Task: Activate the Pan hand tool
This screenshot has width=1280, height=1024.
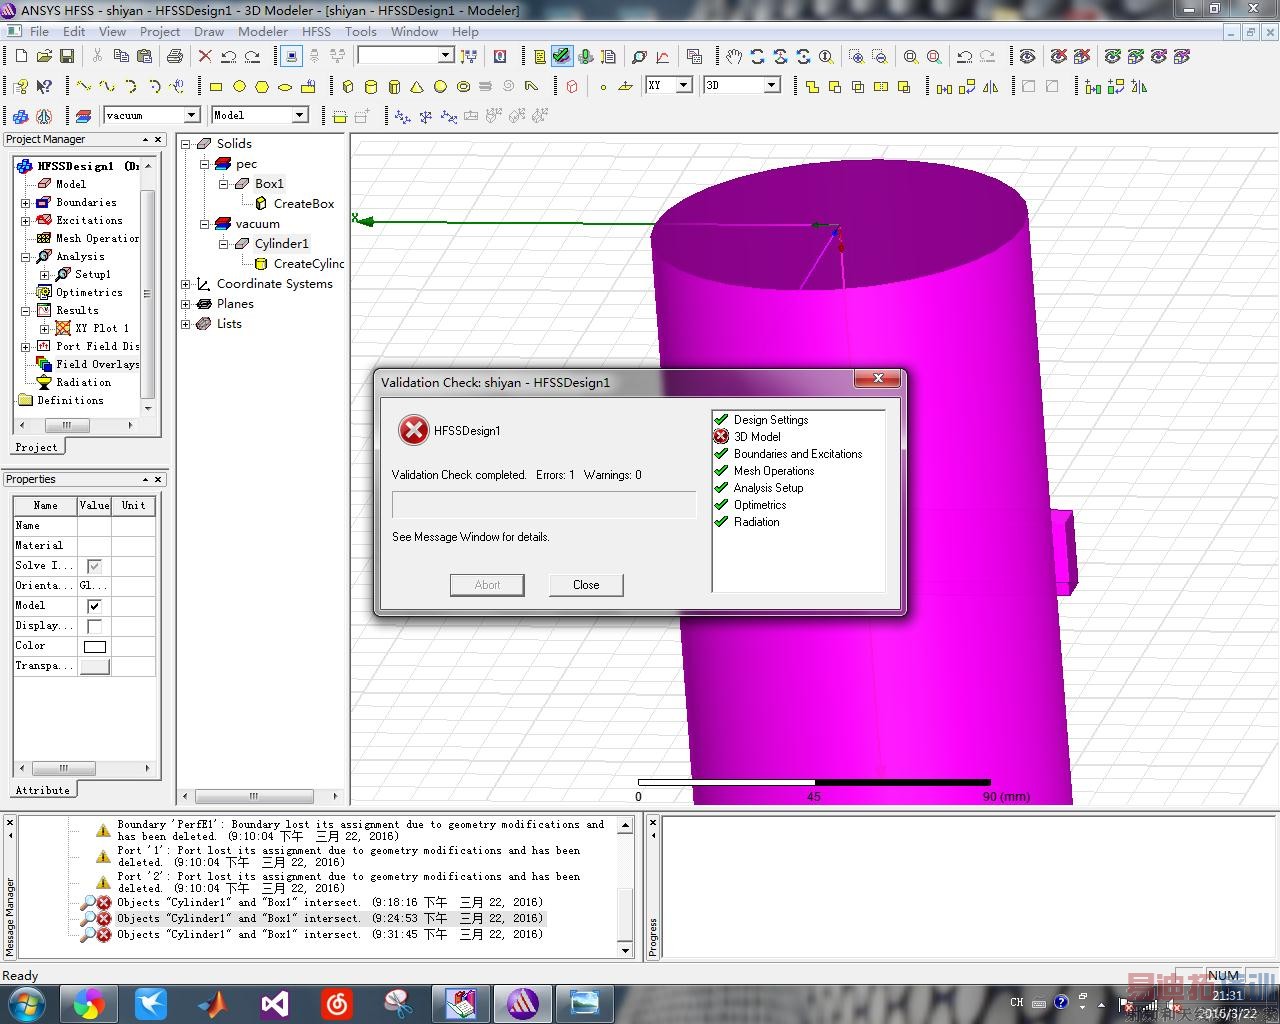Action: coord(734,57)
